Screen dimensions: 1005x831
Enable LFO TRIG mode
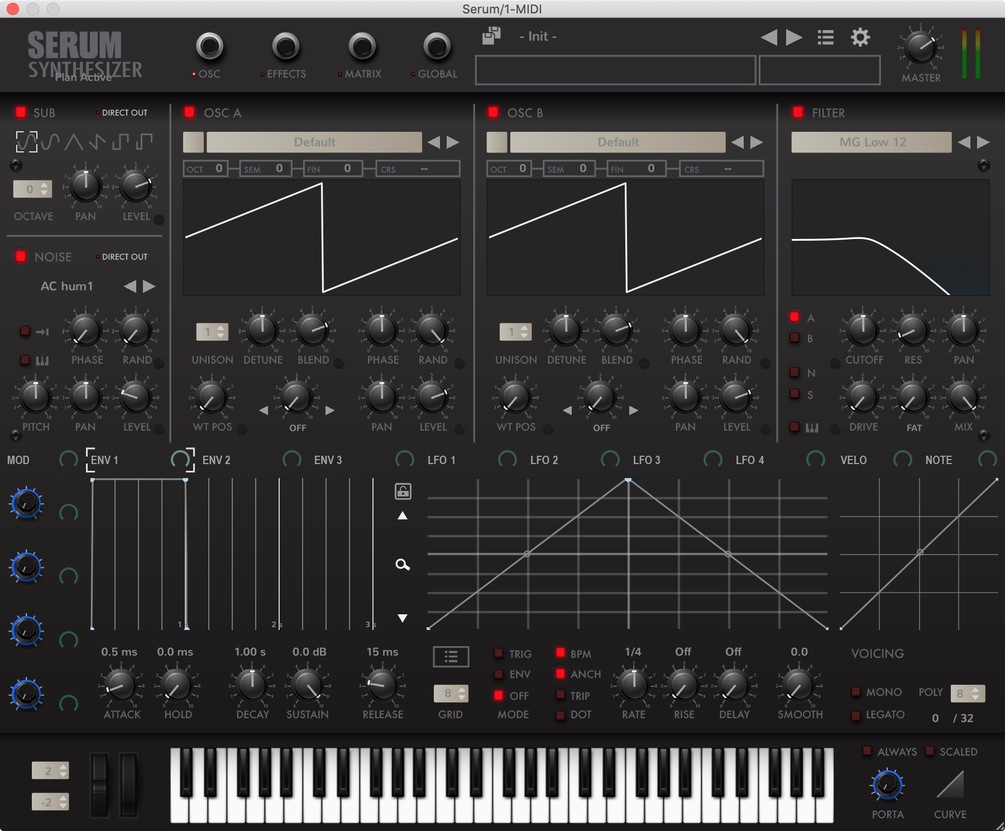pyautogui.click(x=498, y=654)
